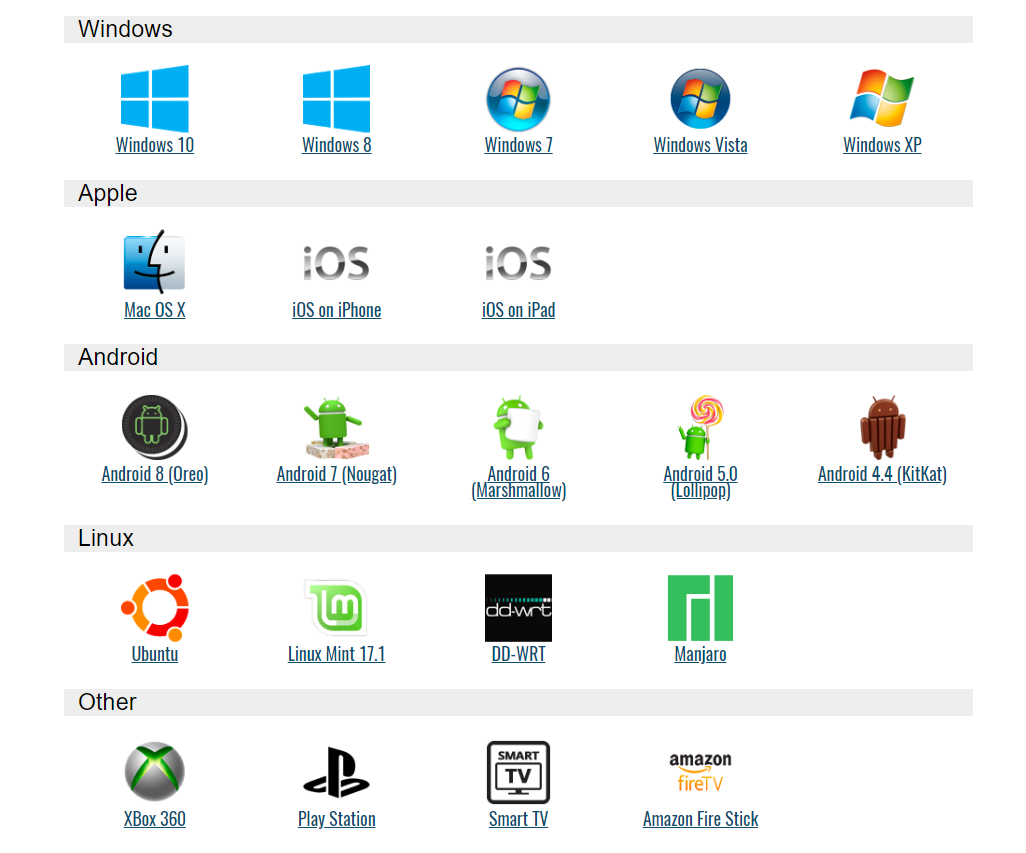Image resolution: width=1026 pixels, height=853 pixels.
Task: Click the Android Lollipop icon
Action: (x=700, y=427)
